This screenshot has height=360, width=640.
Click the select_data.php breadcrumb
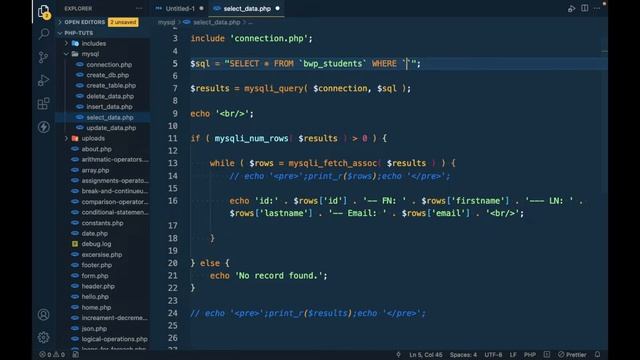click(216, 22)
